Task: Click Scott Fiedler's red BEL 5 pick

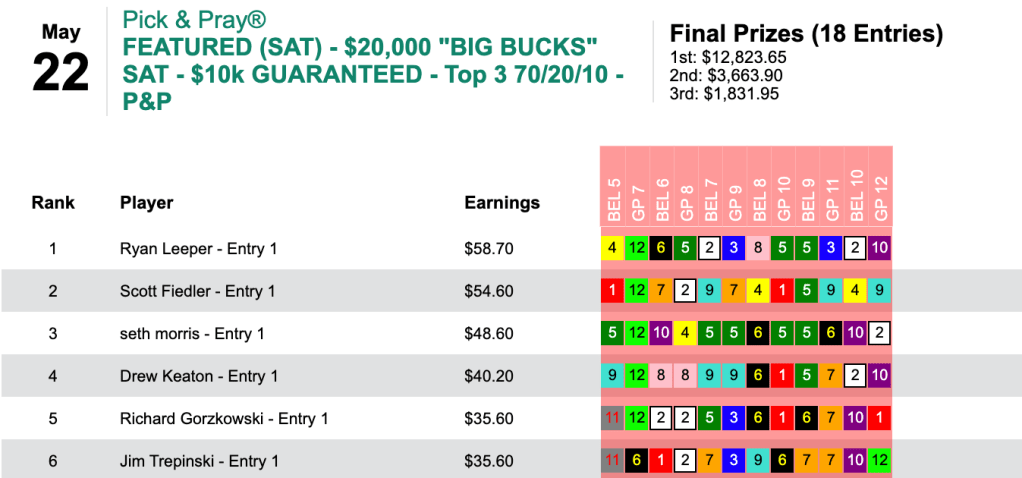Action: click(x=612, y=291)
